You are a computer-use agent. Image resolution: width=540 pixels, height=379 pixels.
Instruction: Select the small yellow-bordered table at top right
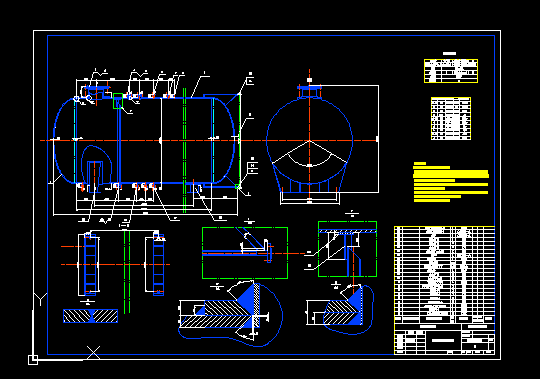(451, 71)
